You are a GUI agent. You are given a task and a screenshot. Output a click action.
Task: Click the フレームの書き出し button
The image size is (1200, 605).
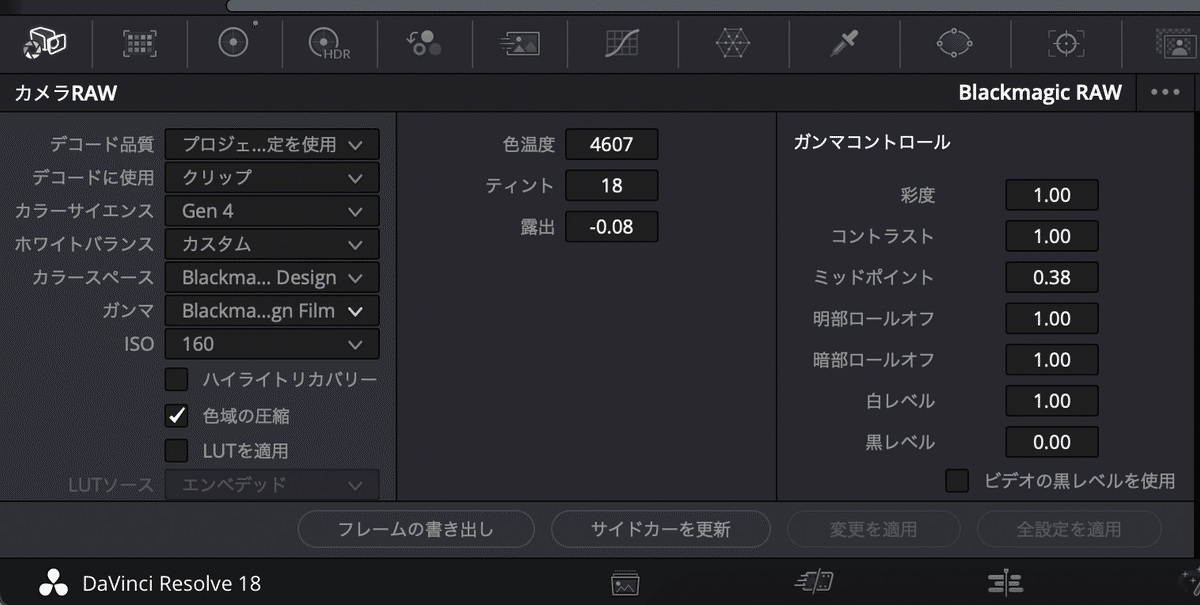(x=416, y=530)
